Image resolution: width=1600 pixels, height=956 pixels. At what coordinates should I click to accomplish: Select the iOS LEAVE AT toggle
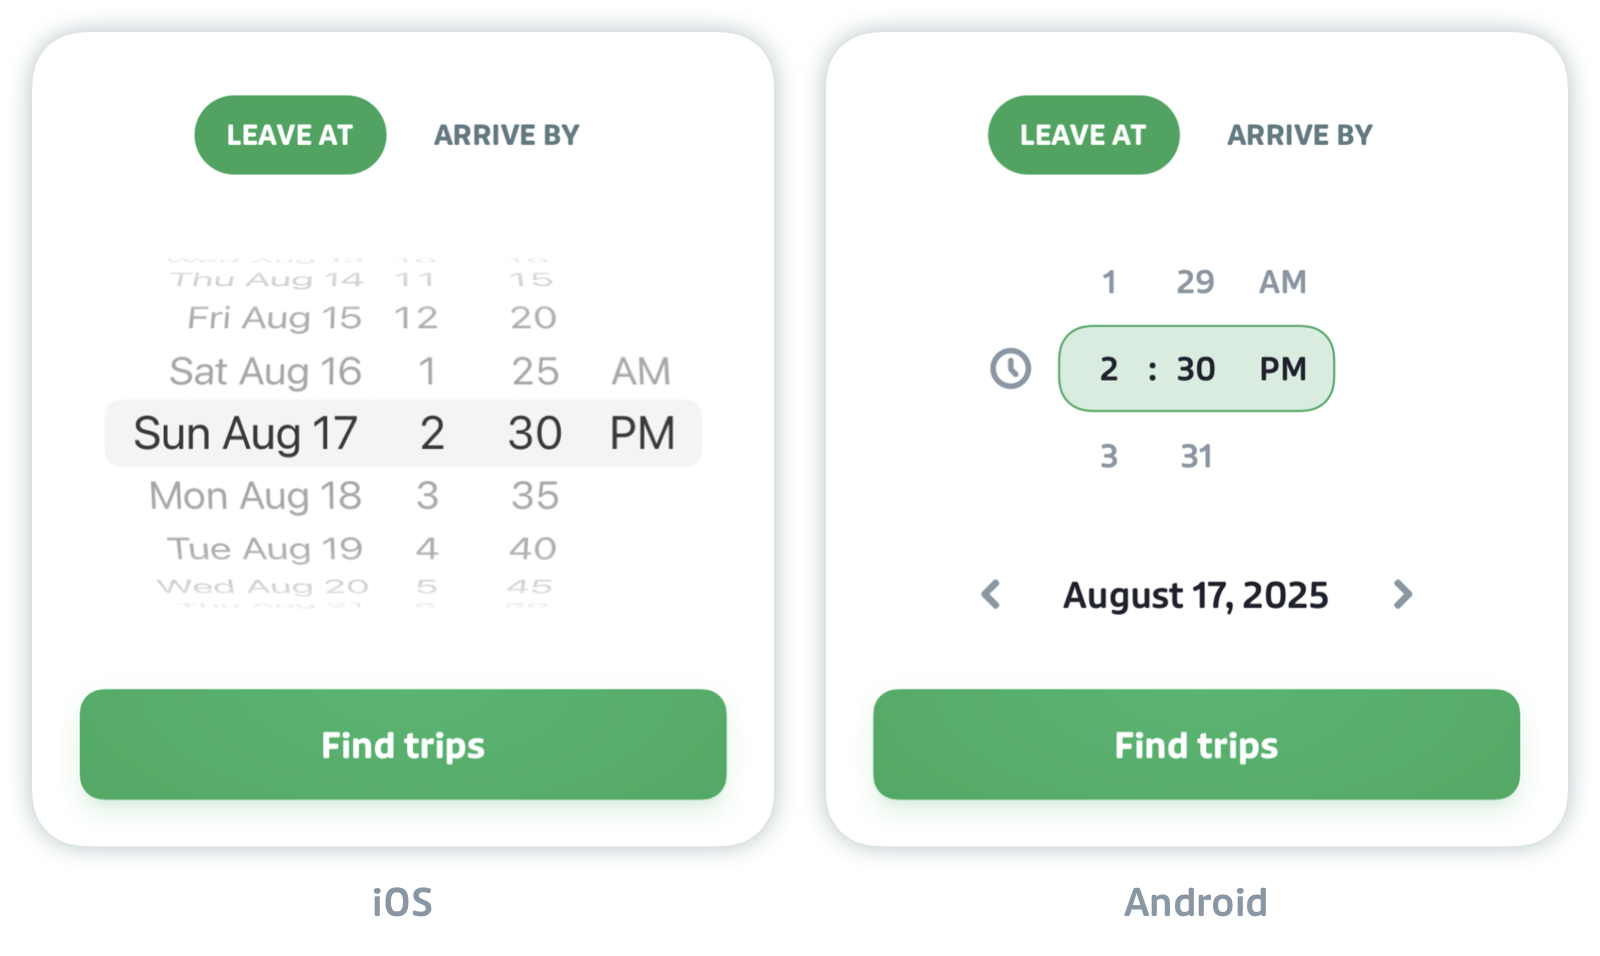(x=290, y=135)
